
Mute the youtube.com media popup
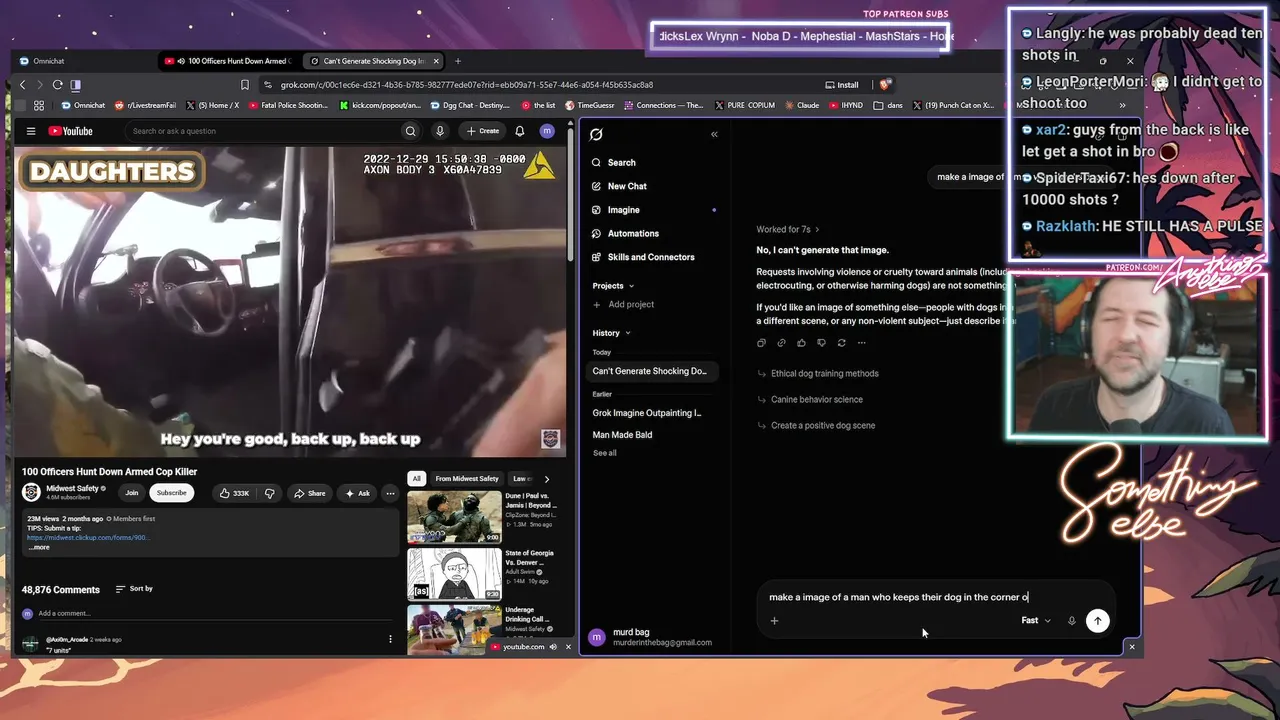point(553,647)
